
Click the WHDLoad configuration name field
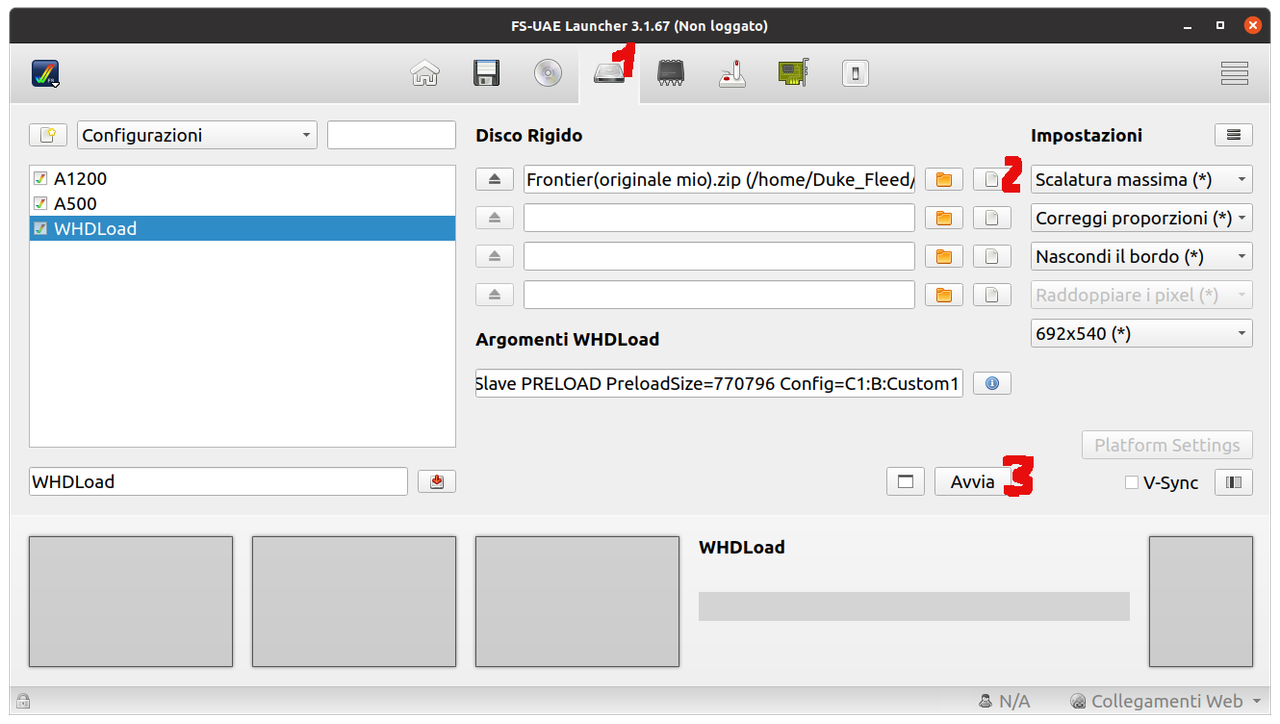219,481
